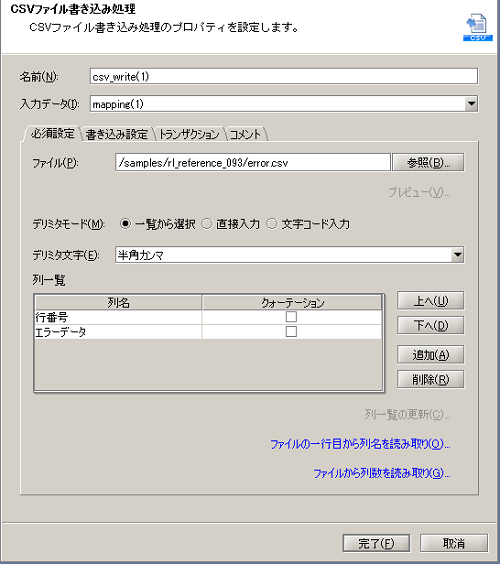The height and width of the screenshot is (564, 500).
Task: Click the CSV file icon in header
Action: (478, 28)
